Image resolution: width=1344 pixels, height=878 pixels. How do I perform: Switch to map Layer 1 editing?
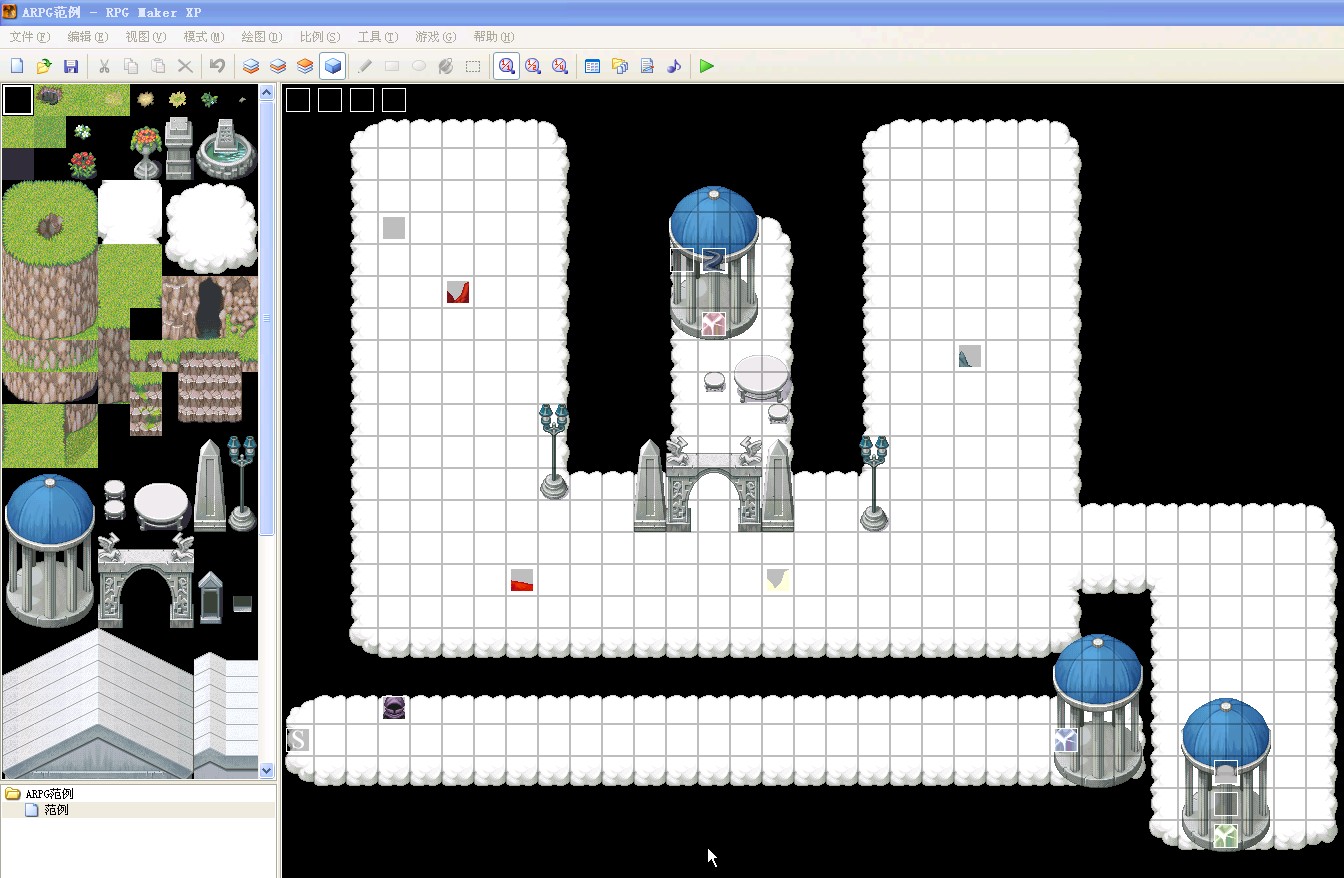click(251, 66)
